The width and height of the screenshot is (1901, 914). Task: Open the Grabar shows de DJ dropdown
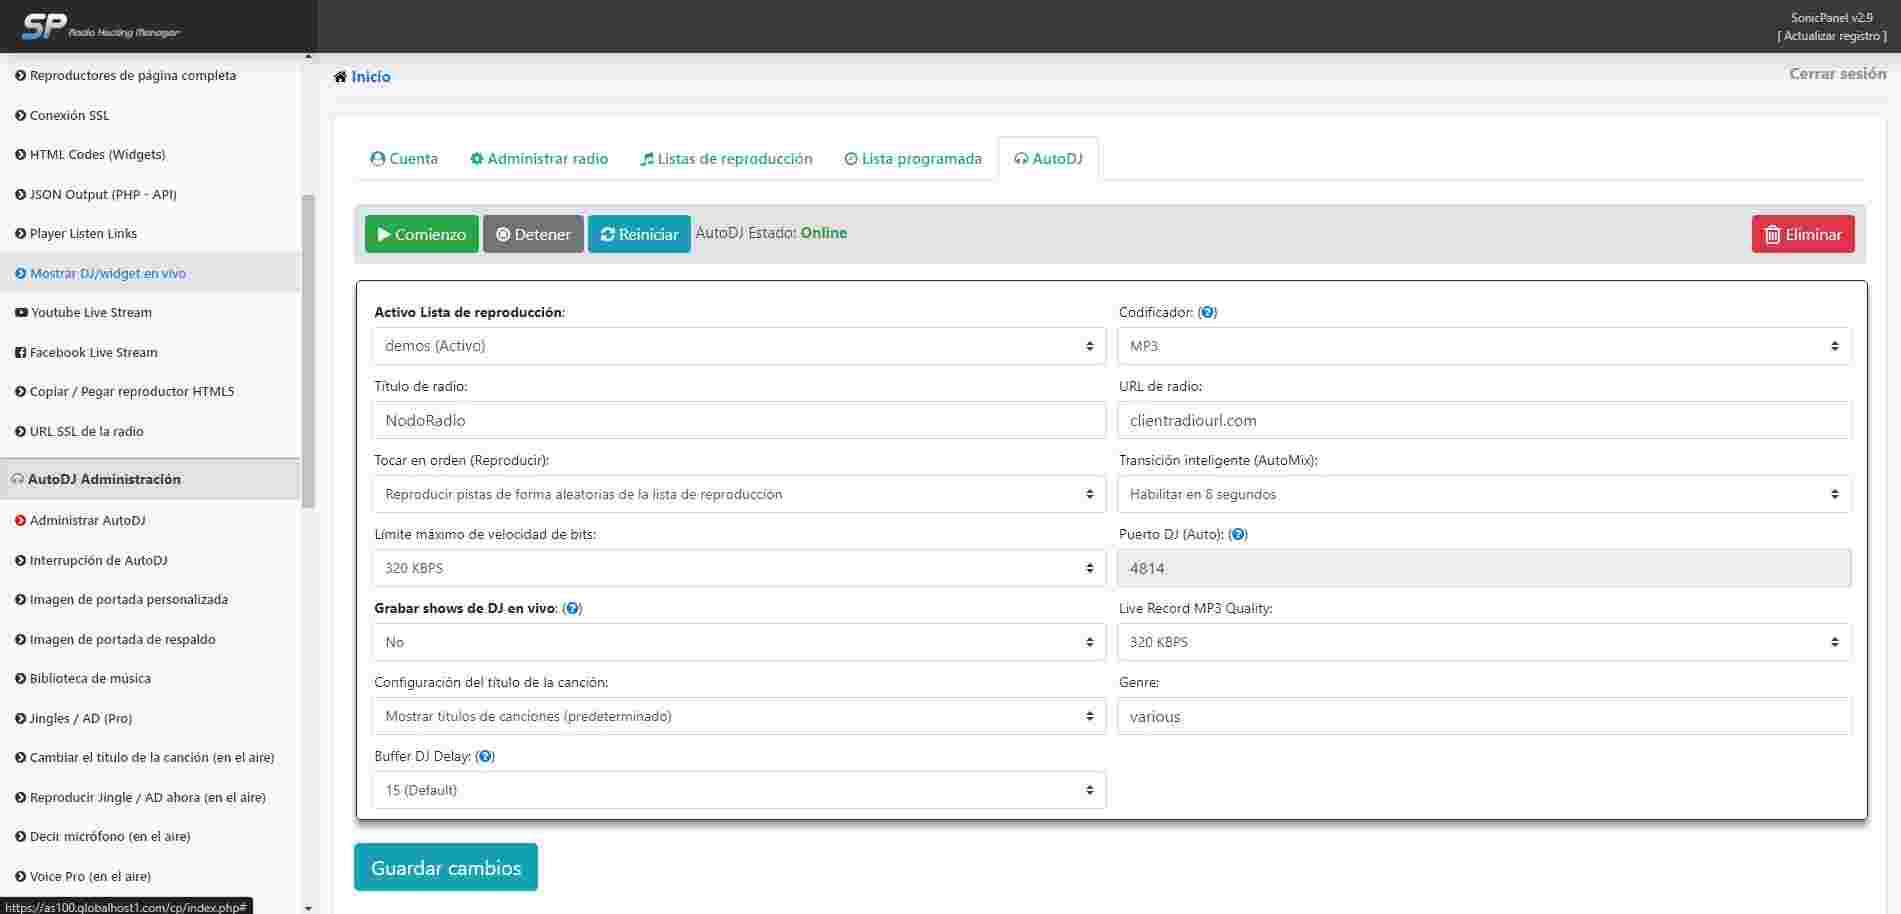tap(739, 642)
